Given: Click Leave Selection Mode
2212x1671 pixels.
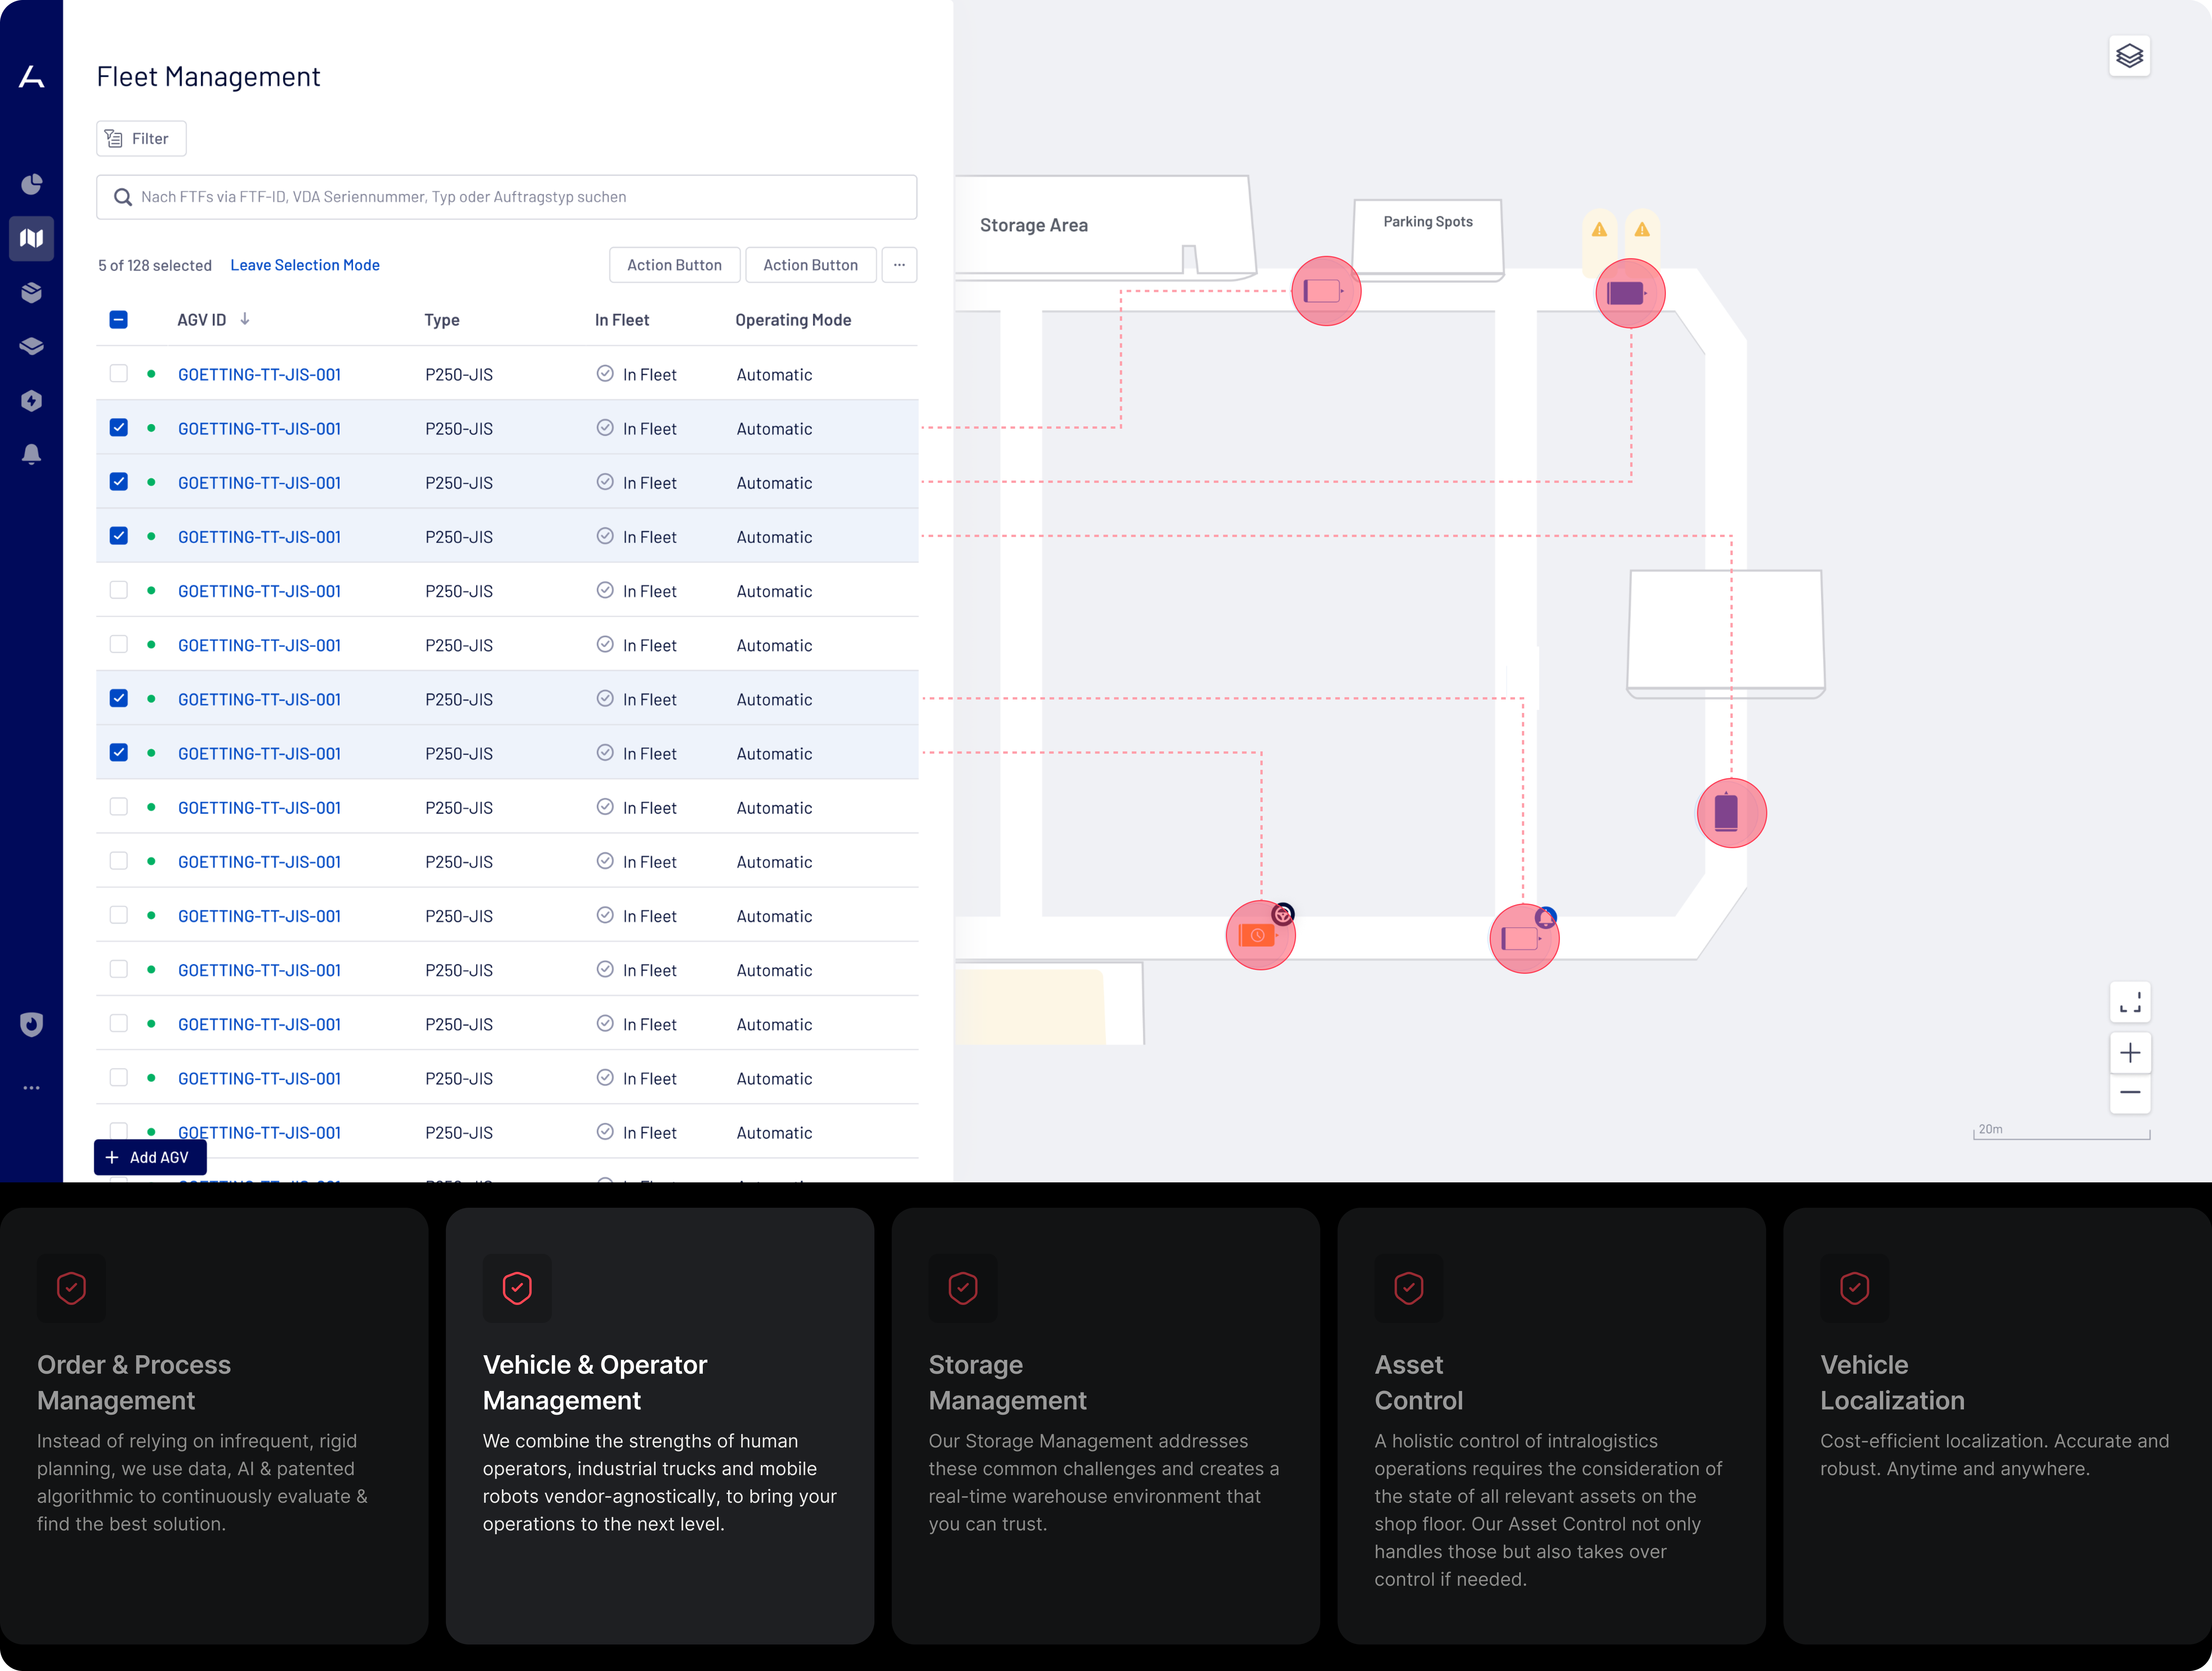Looking at the screenshot, I should tap(305, 264).
